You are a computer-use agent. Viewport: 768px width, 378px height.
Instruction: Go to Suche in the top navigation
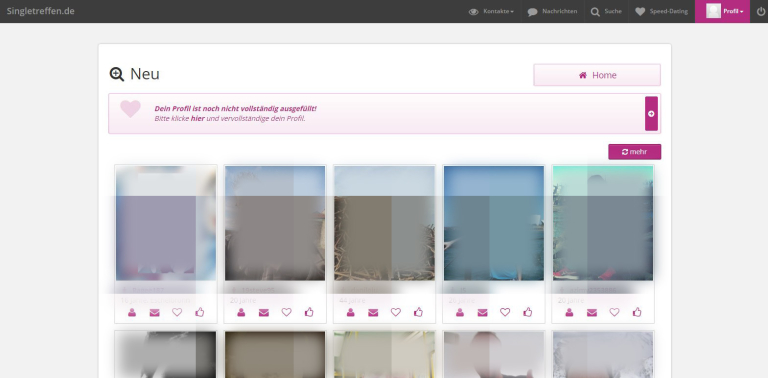[606, 11]
